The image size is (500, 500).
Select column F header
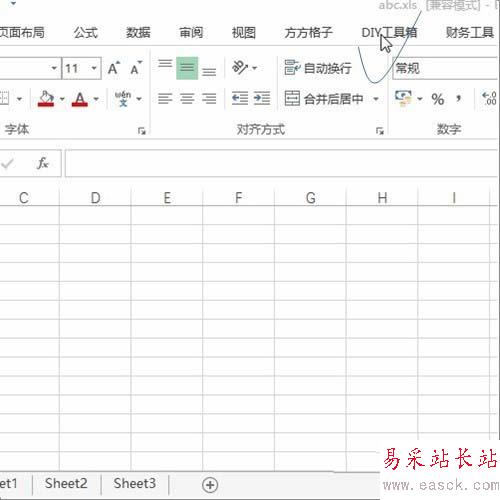click(x=239, y=198)
